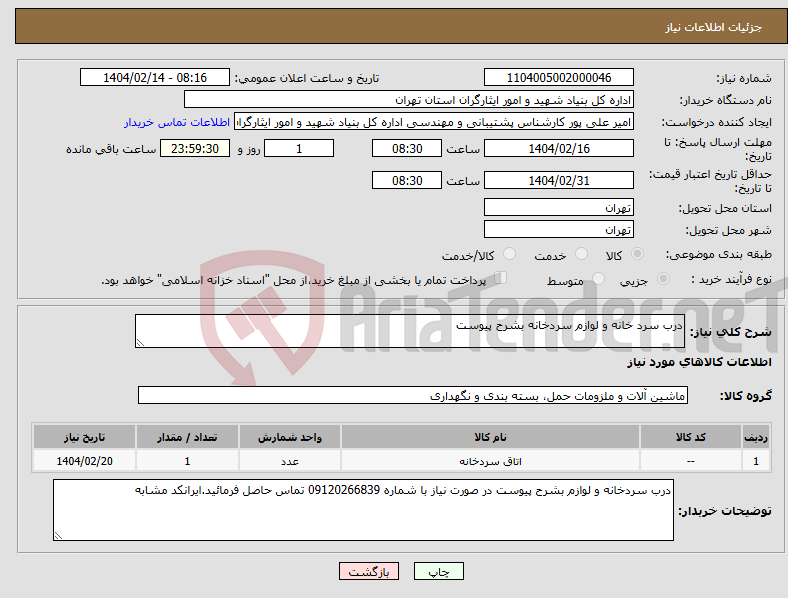Image resolution: width=788 pixels, height=598 pixels.
Task: Select the خدمت radio button
Action: point(581,254)
